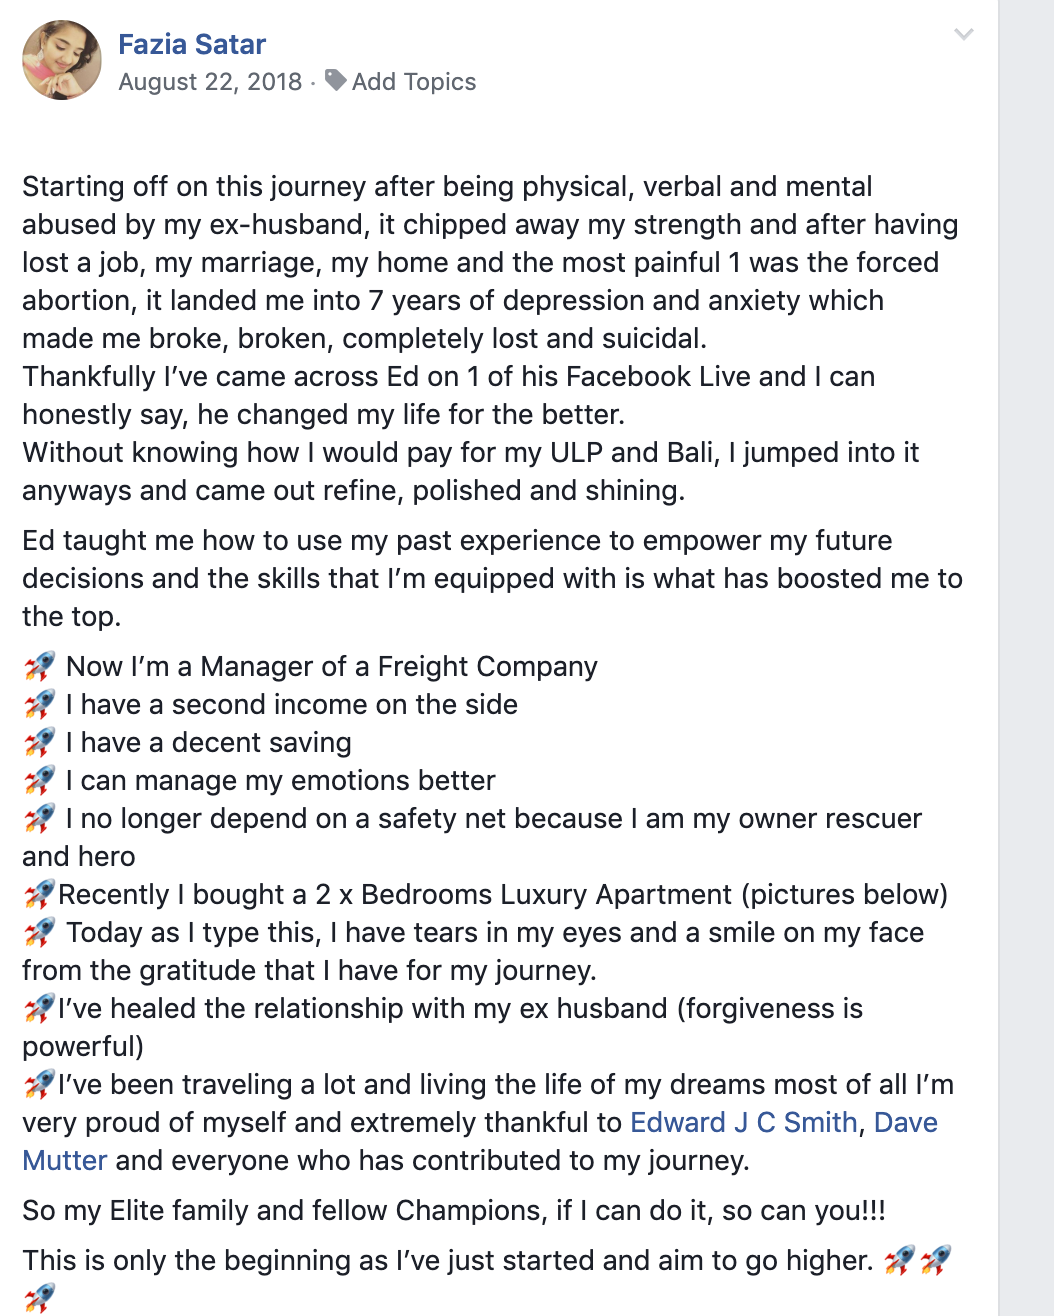The width and height of the screenshot is (1054, 1316).
Task: Click rocket emoji beside 'second income' line
Action: click(40, 704)
